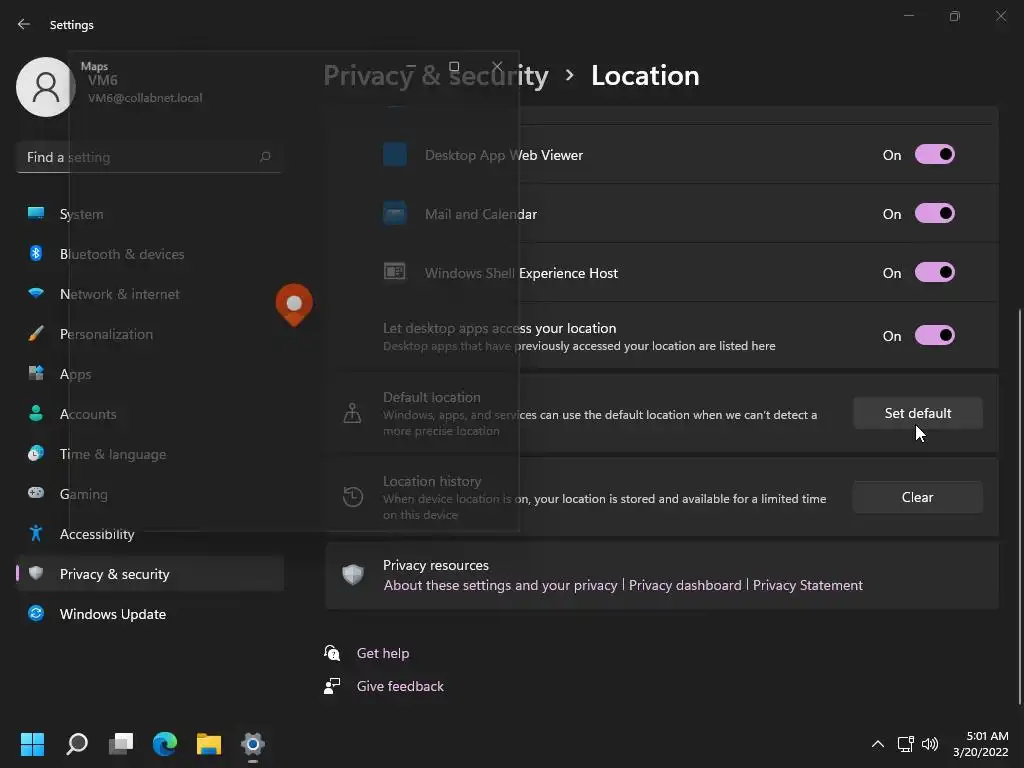The width and height of the screenshot is (1024, 768).
Task: Go to Personalization settings
Action: click(150, 334)
